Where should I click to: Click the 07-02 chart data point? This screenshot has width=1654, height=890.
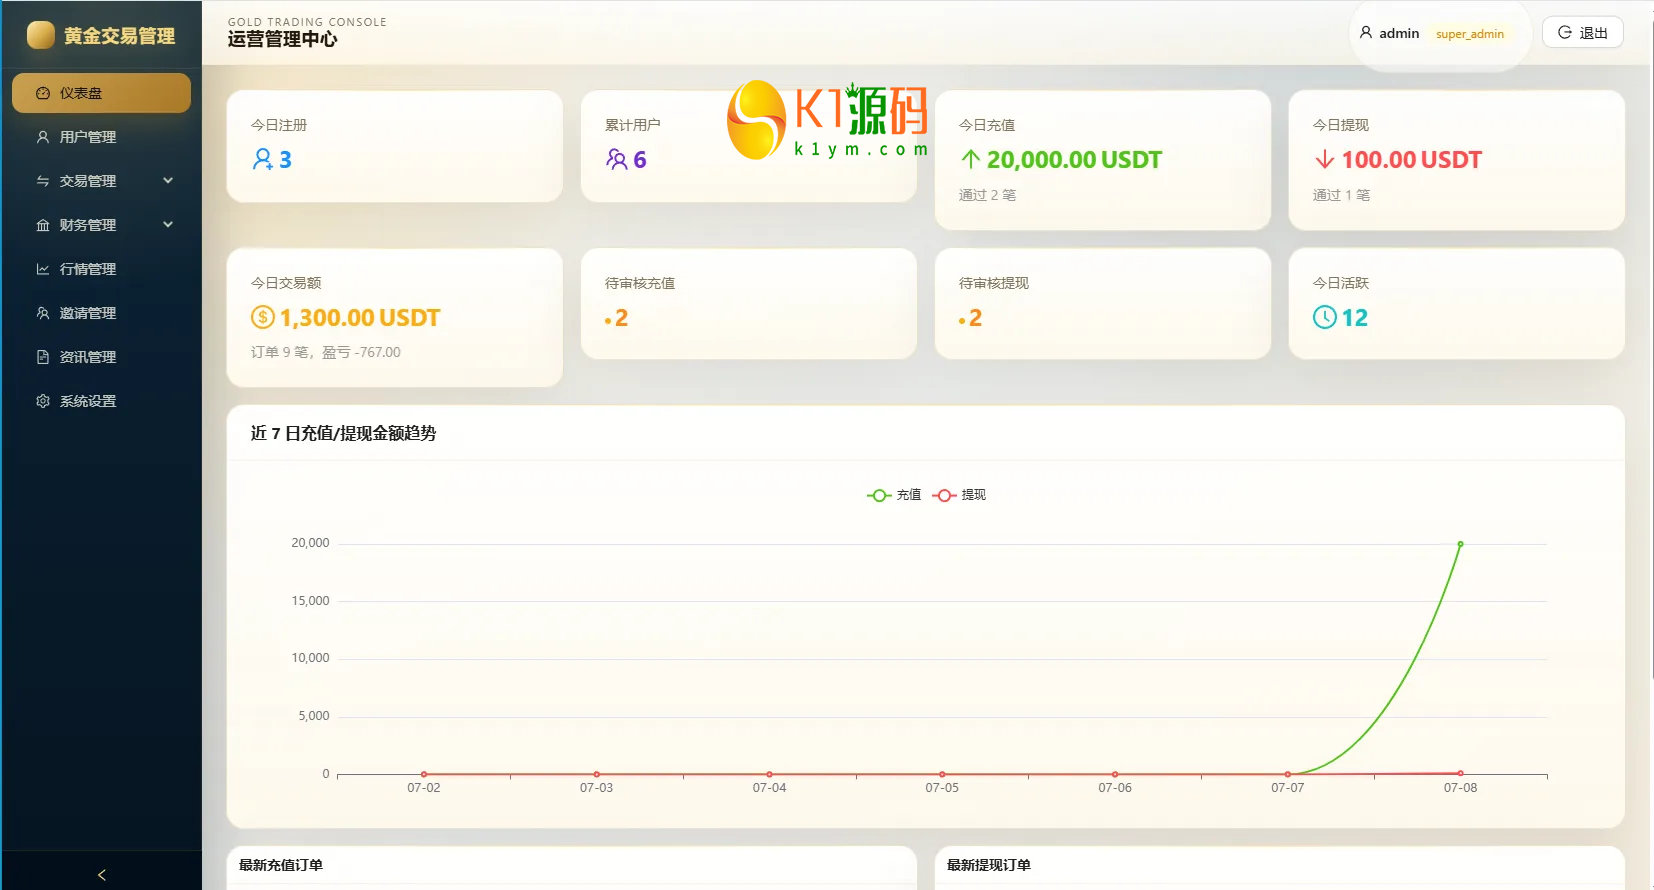click(x=424, y=774)
